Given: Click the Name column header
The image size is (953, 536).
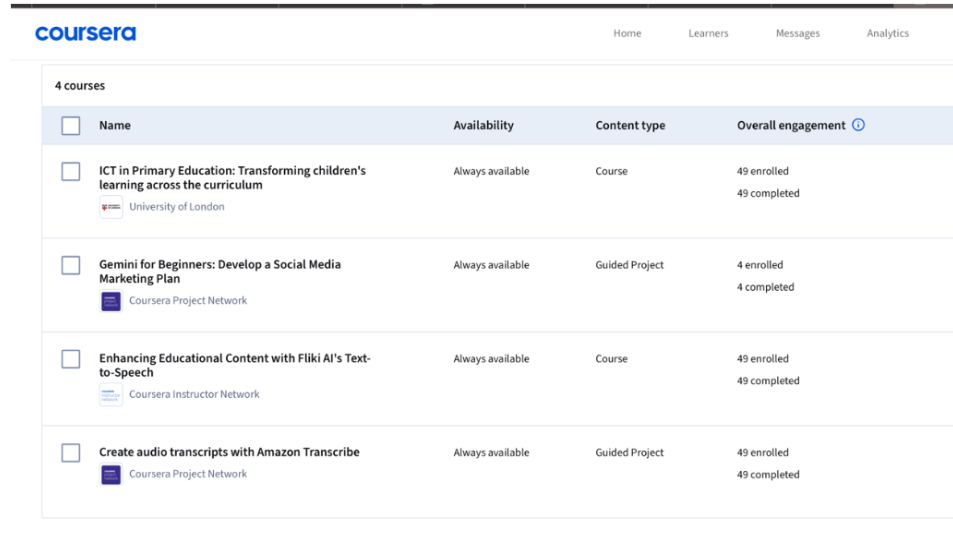Looking at the screenshot, I should 115,125.
